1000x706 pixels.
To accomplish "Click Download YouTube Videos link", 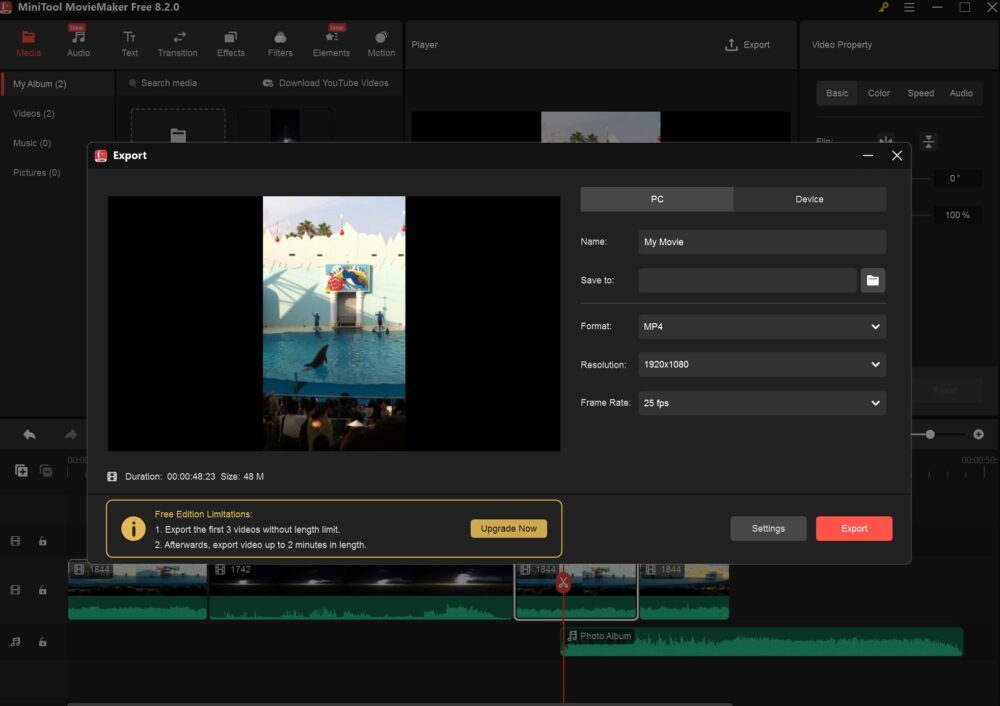I will point(326,83).
